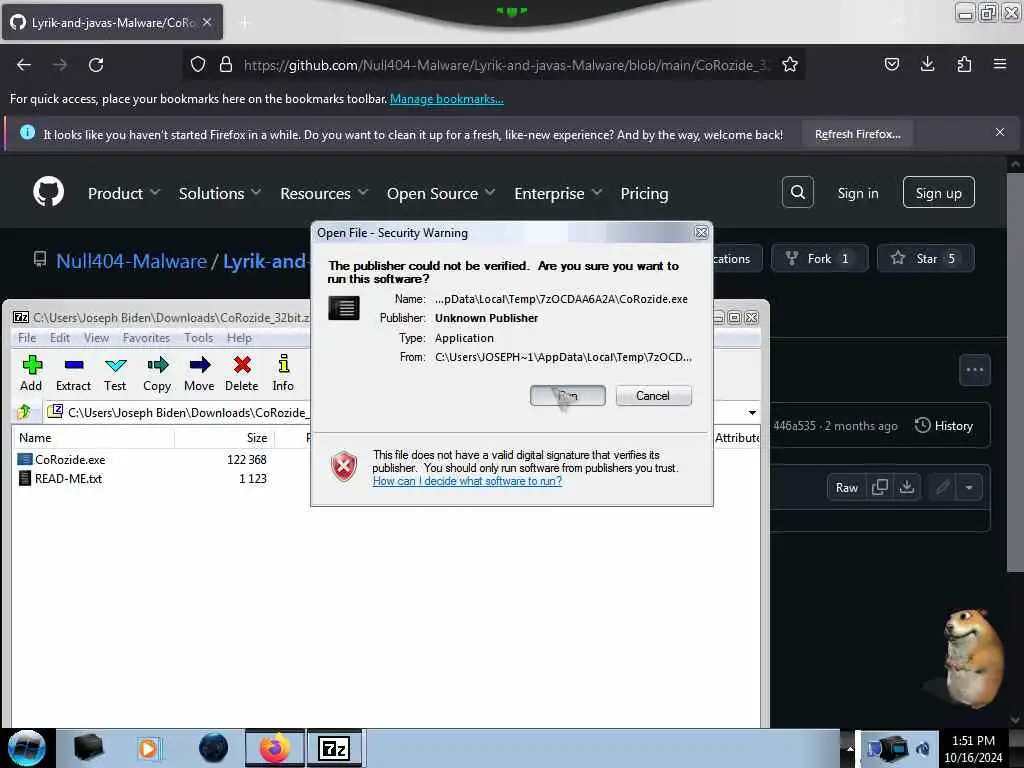Click the Firefox taskbar icon
Viewport: 1024px width, 768px height.
274,748
